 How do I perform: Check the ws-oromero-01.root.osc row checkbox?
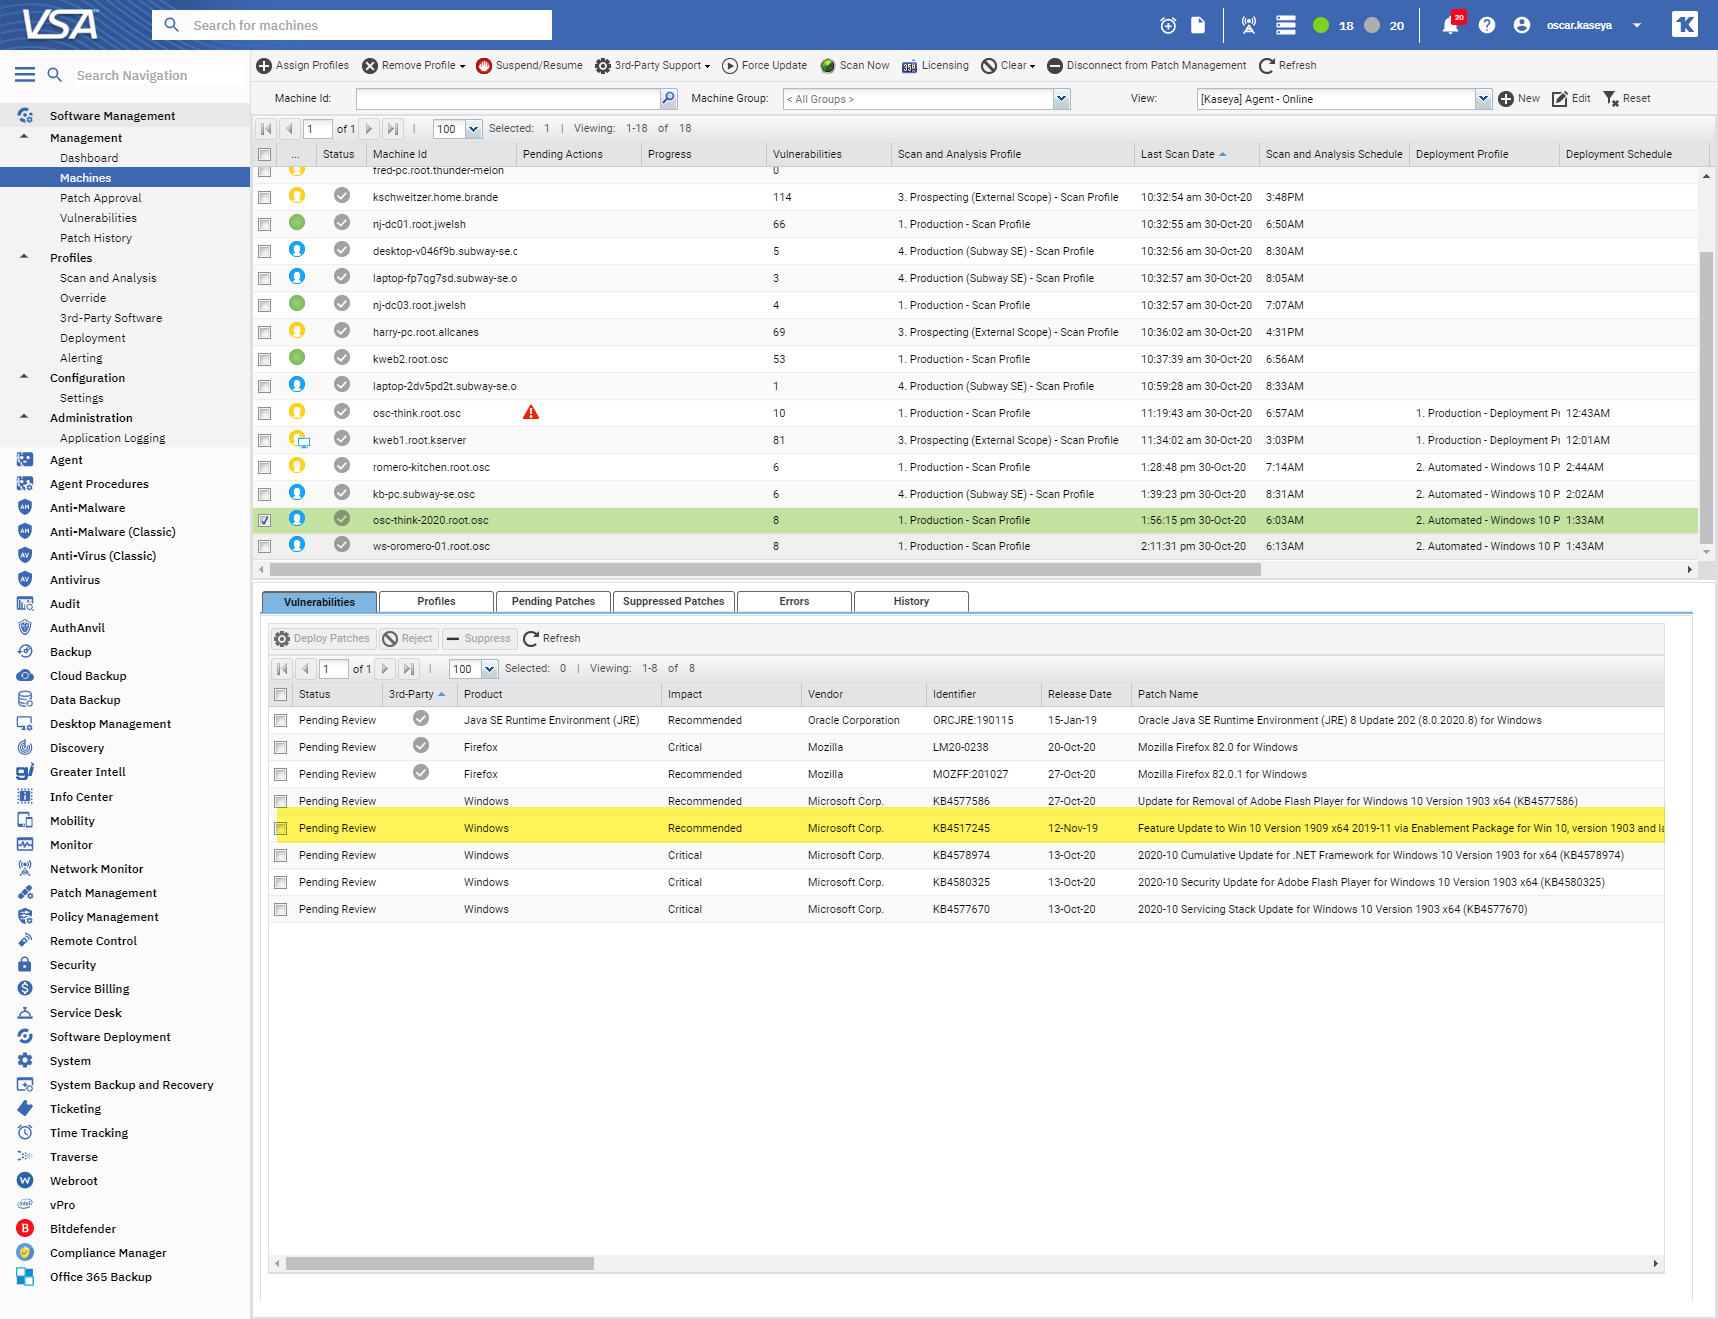click(x=265, y=546)
